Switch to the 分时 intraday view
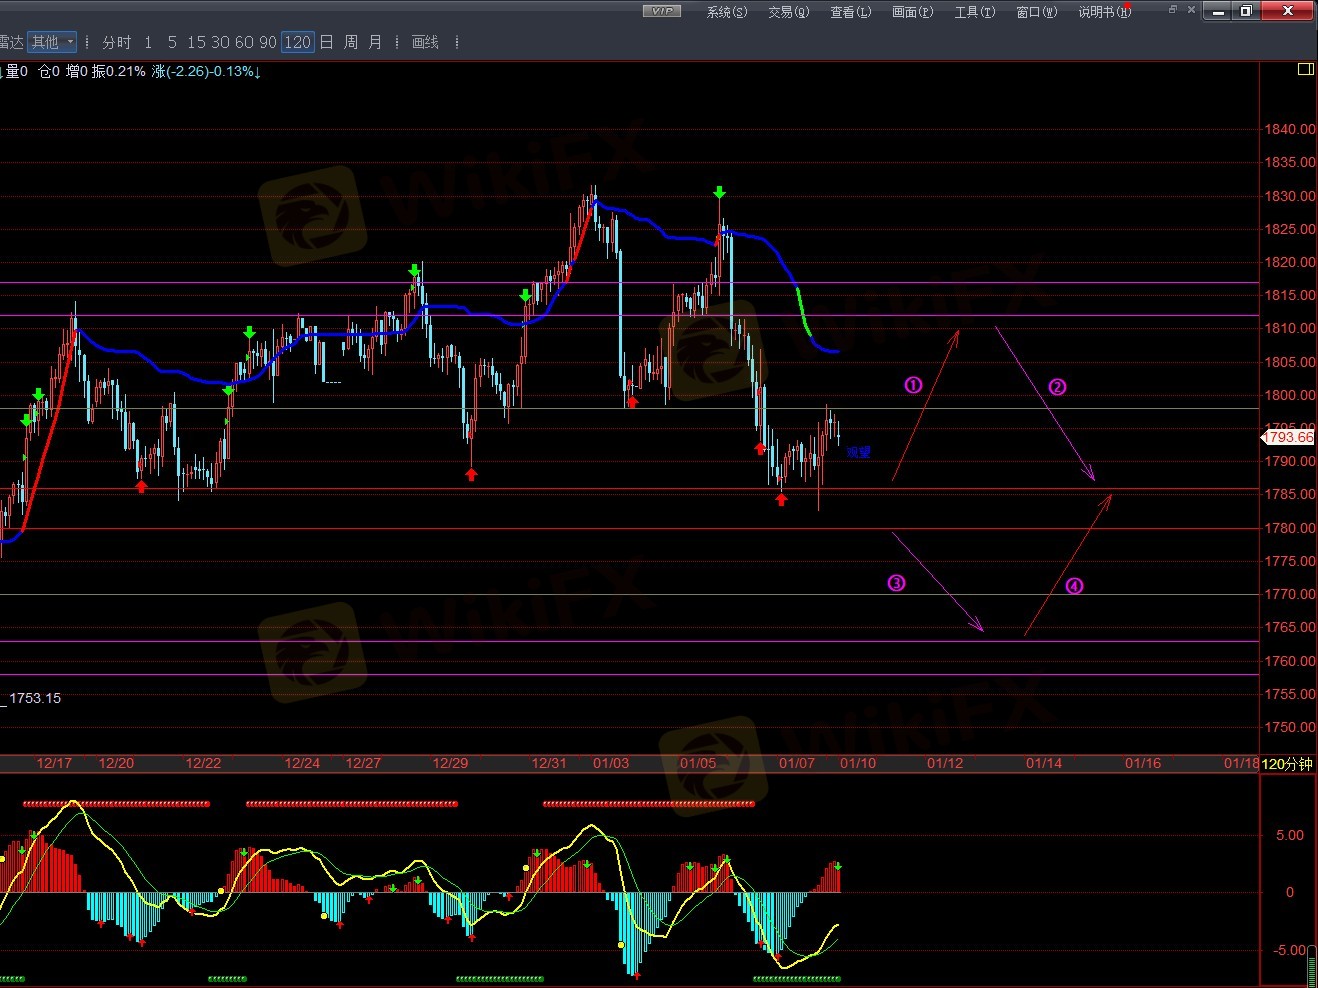The height and width of the screenshot is (988, 1318). pos(116,42)
